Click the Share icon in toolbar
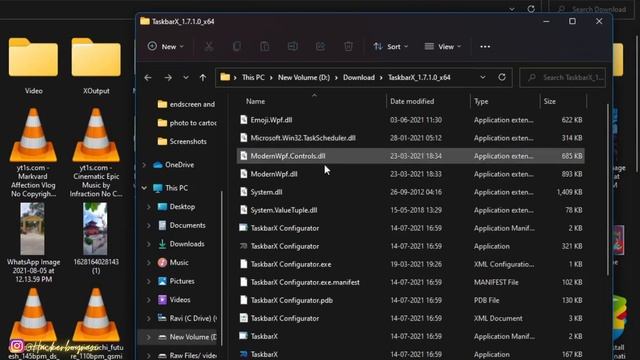Image resolution: width=640 pixels, height=360 pixels. [x=320, y=47]
